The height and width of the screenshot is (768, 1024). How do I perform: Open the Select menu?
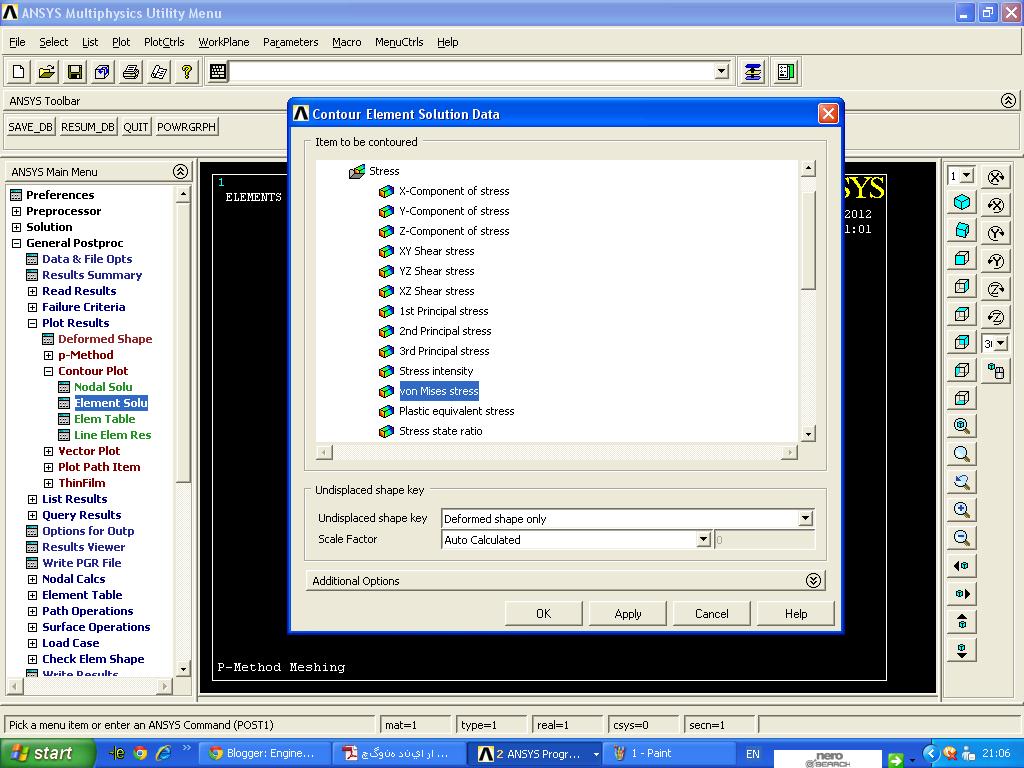[x=54, y=42]
